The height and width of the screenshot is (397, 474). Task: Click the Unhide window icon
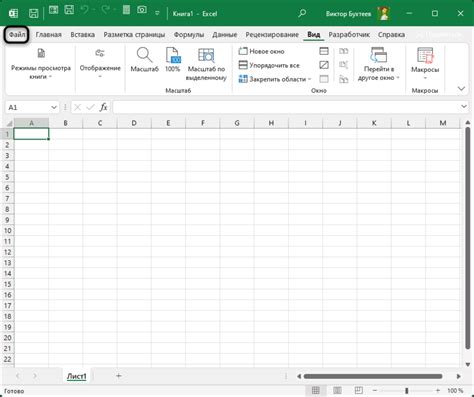(324, 79)
